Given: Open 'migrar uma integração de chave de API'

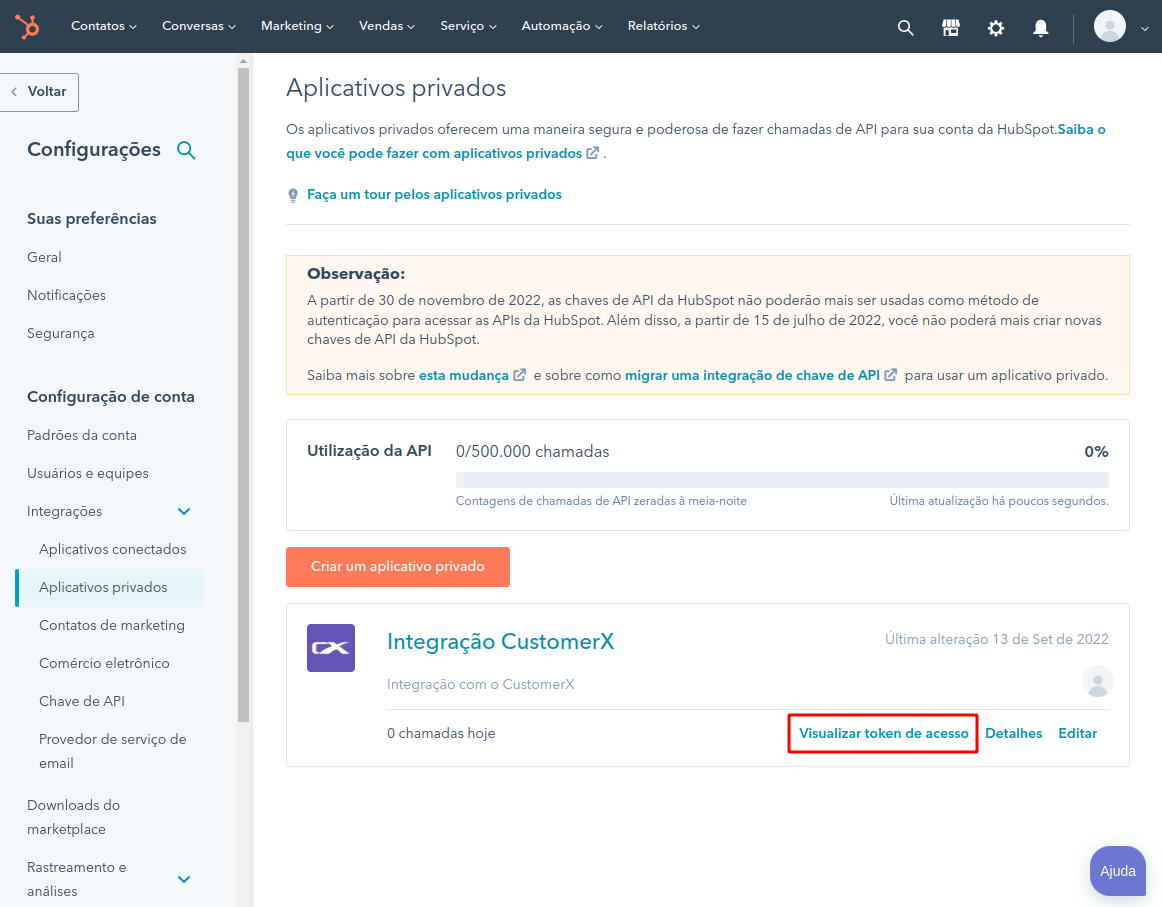Looking at the screenshot, I should [752, 376].
